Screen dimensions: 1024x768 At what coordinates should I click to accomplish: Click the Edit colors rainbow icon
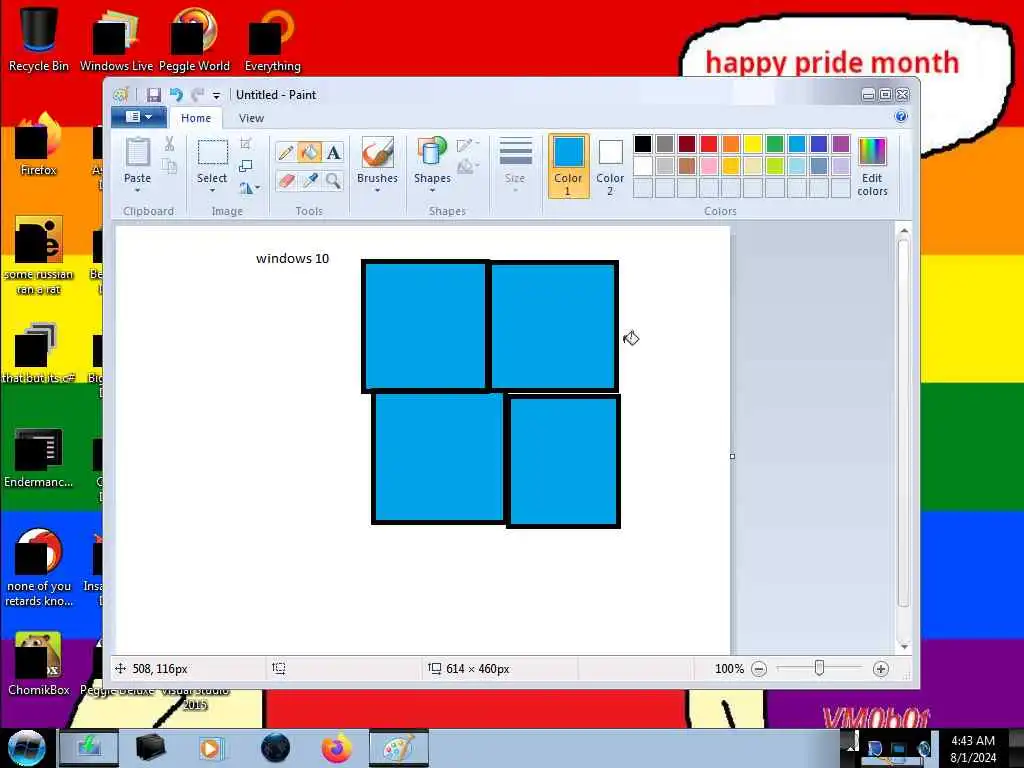pyautogui.click(x=872, y=152)
